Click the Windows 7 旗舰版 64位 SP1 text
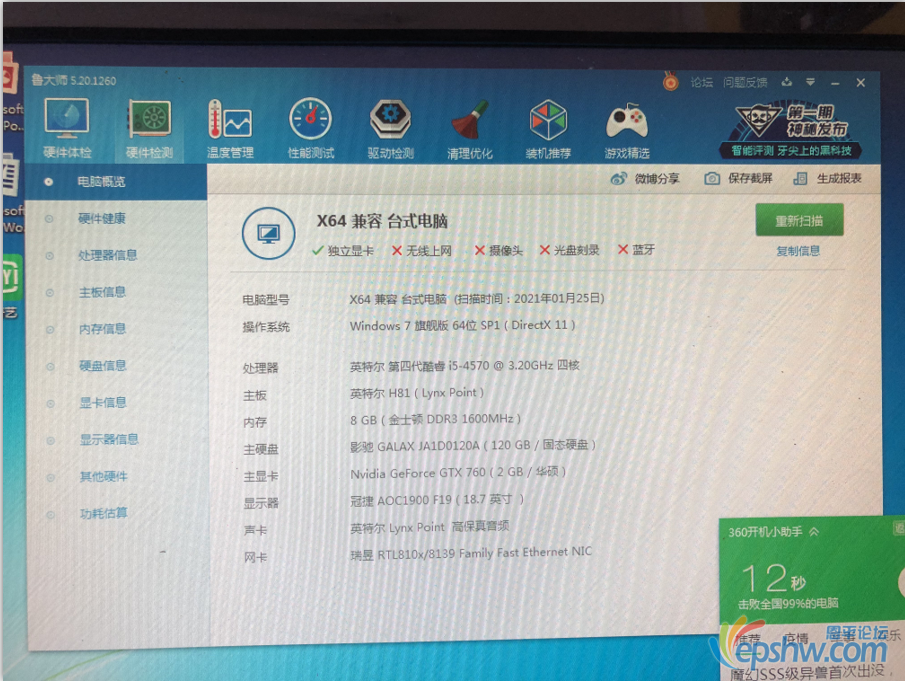The image size is (905, 681). [x=462, y=325]
